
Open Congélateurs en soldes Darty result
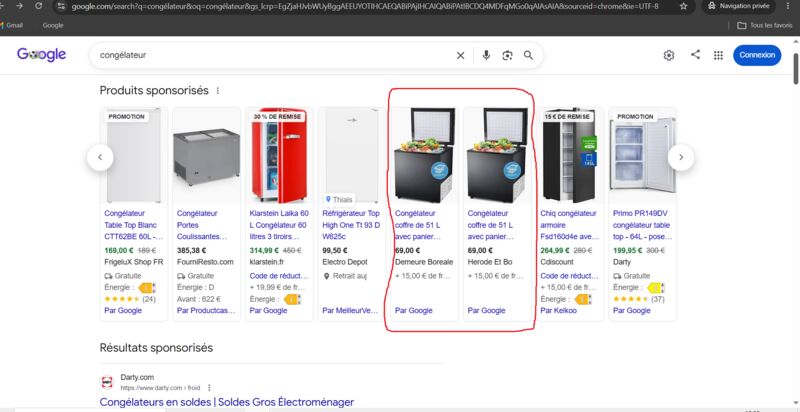coord(227,402)
